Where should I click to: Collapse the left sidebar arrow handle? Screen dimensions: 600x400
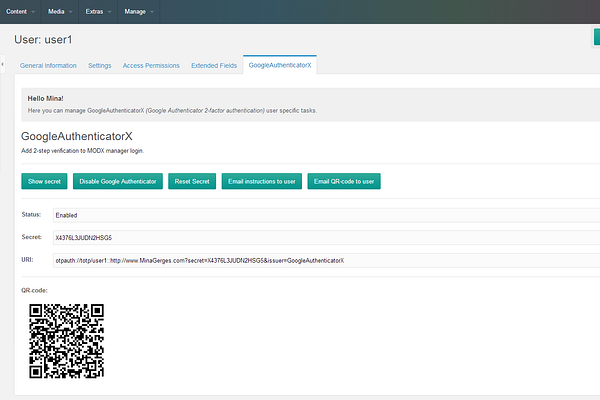(2, 64)
